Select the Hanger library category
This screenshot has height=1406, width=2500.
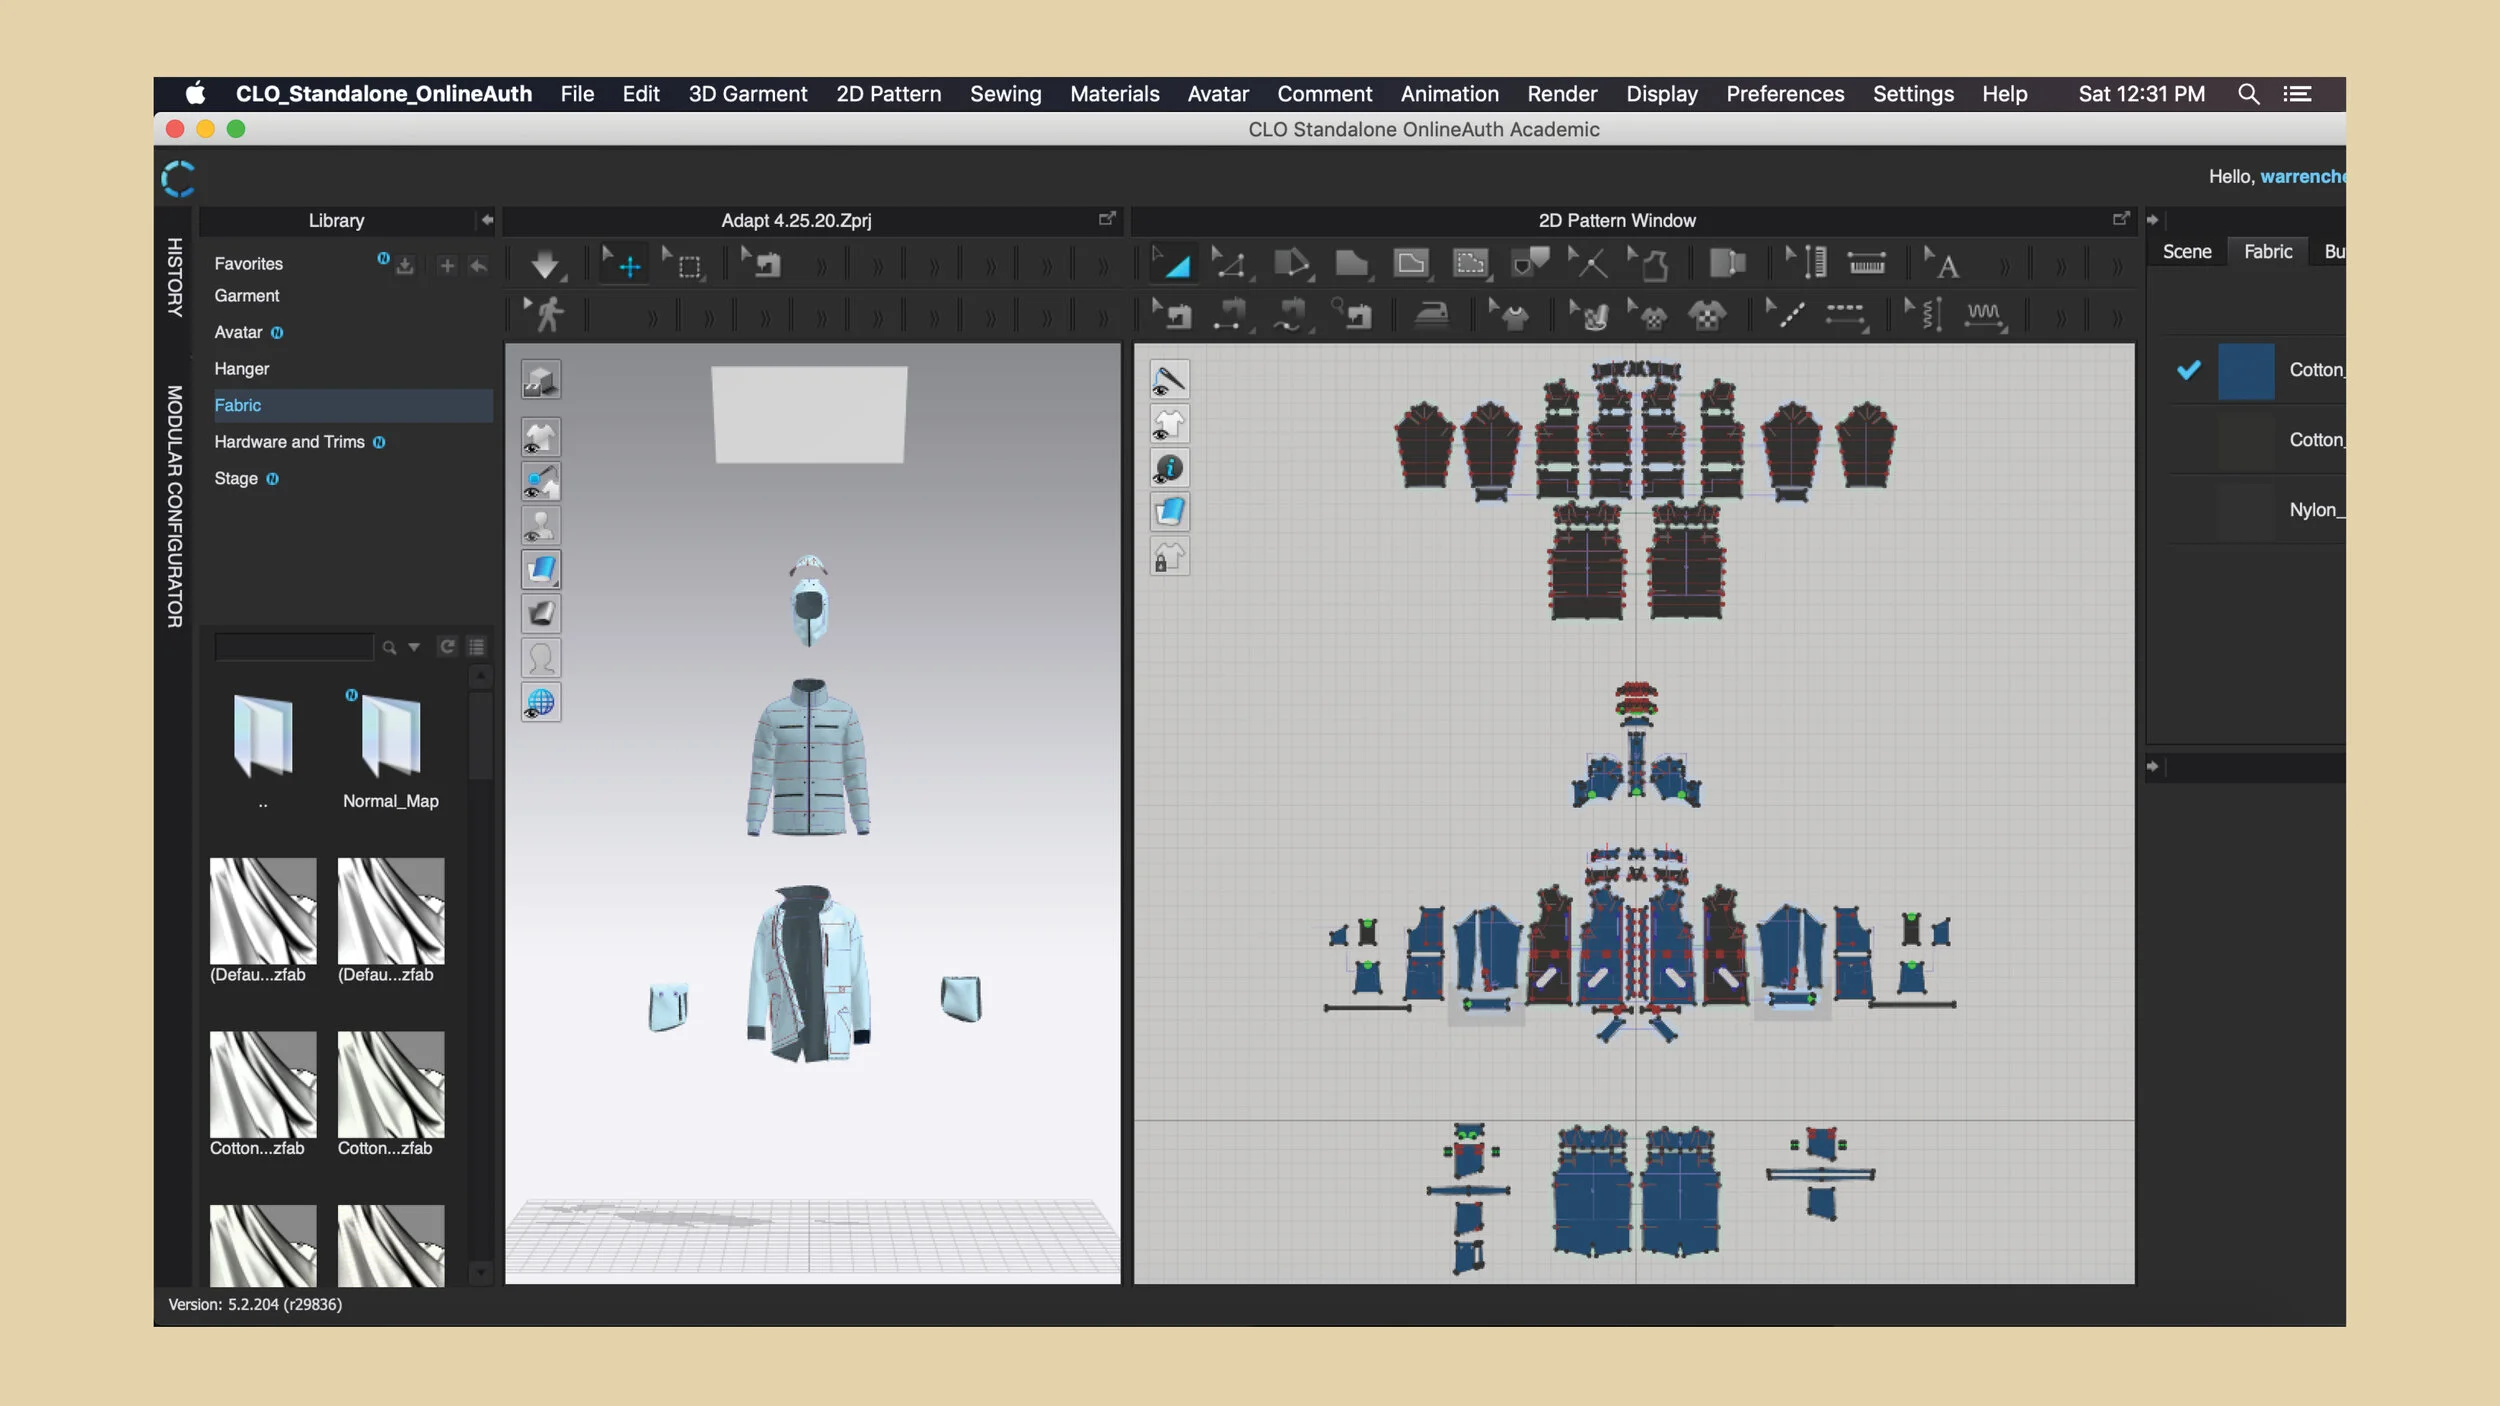pos(241,369)
